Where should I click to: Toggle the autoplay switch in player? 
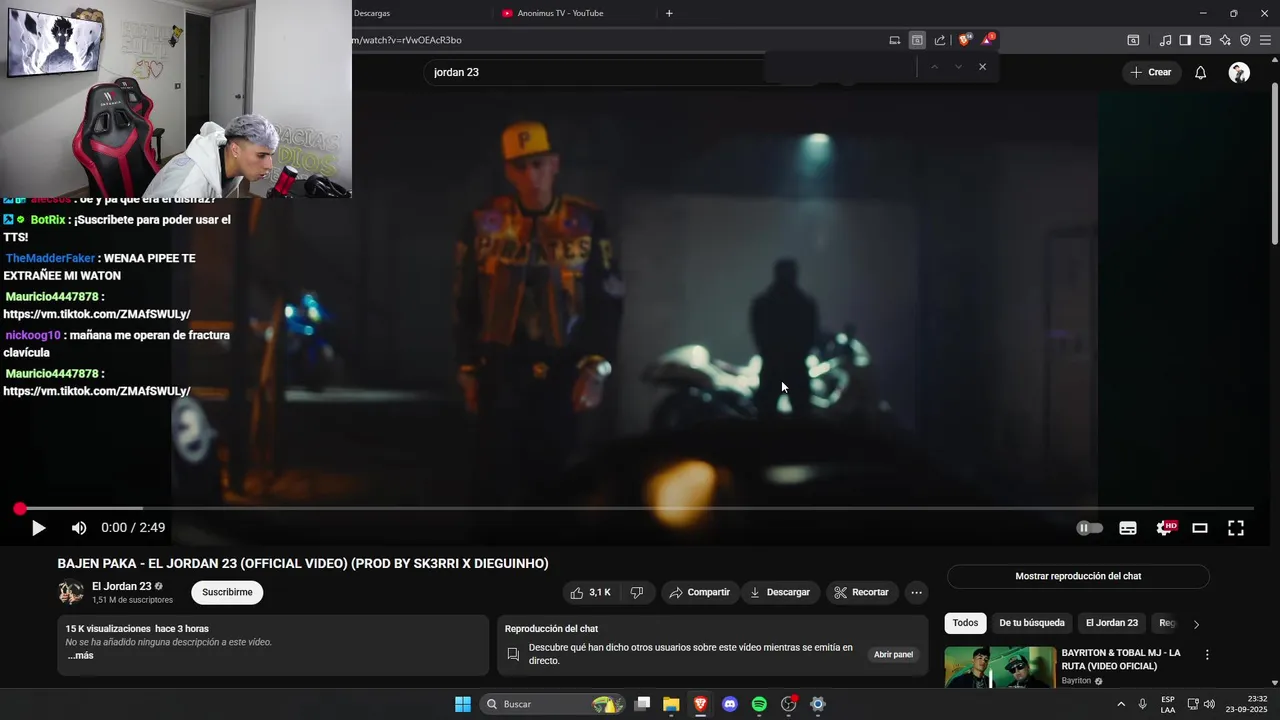point(1089,528)
